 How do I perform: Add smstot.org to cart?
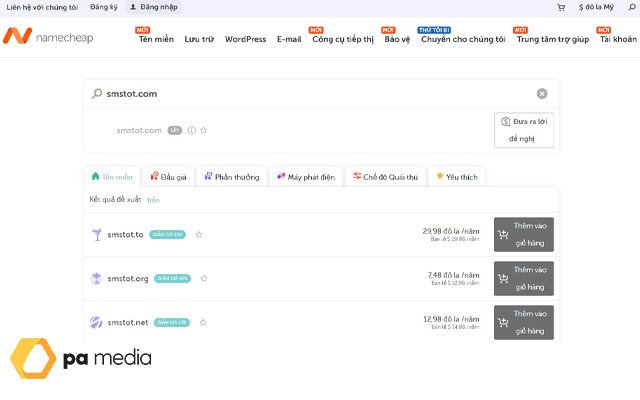[524, 278]
